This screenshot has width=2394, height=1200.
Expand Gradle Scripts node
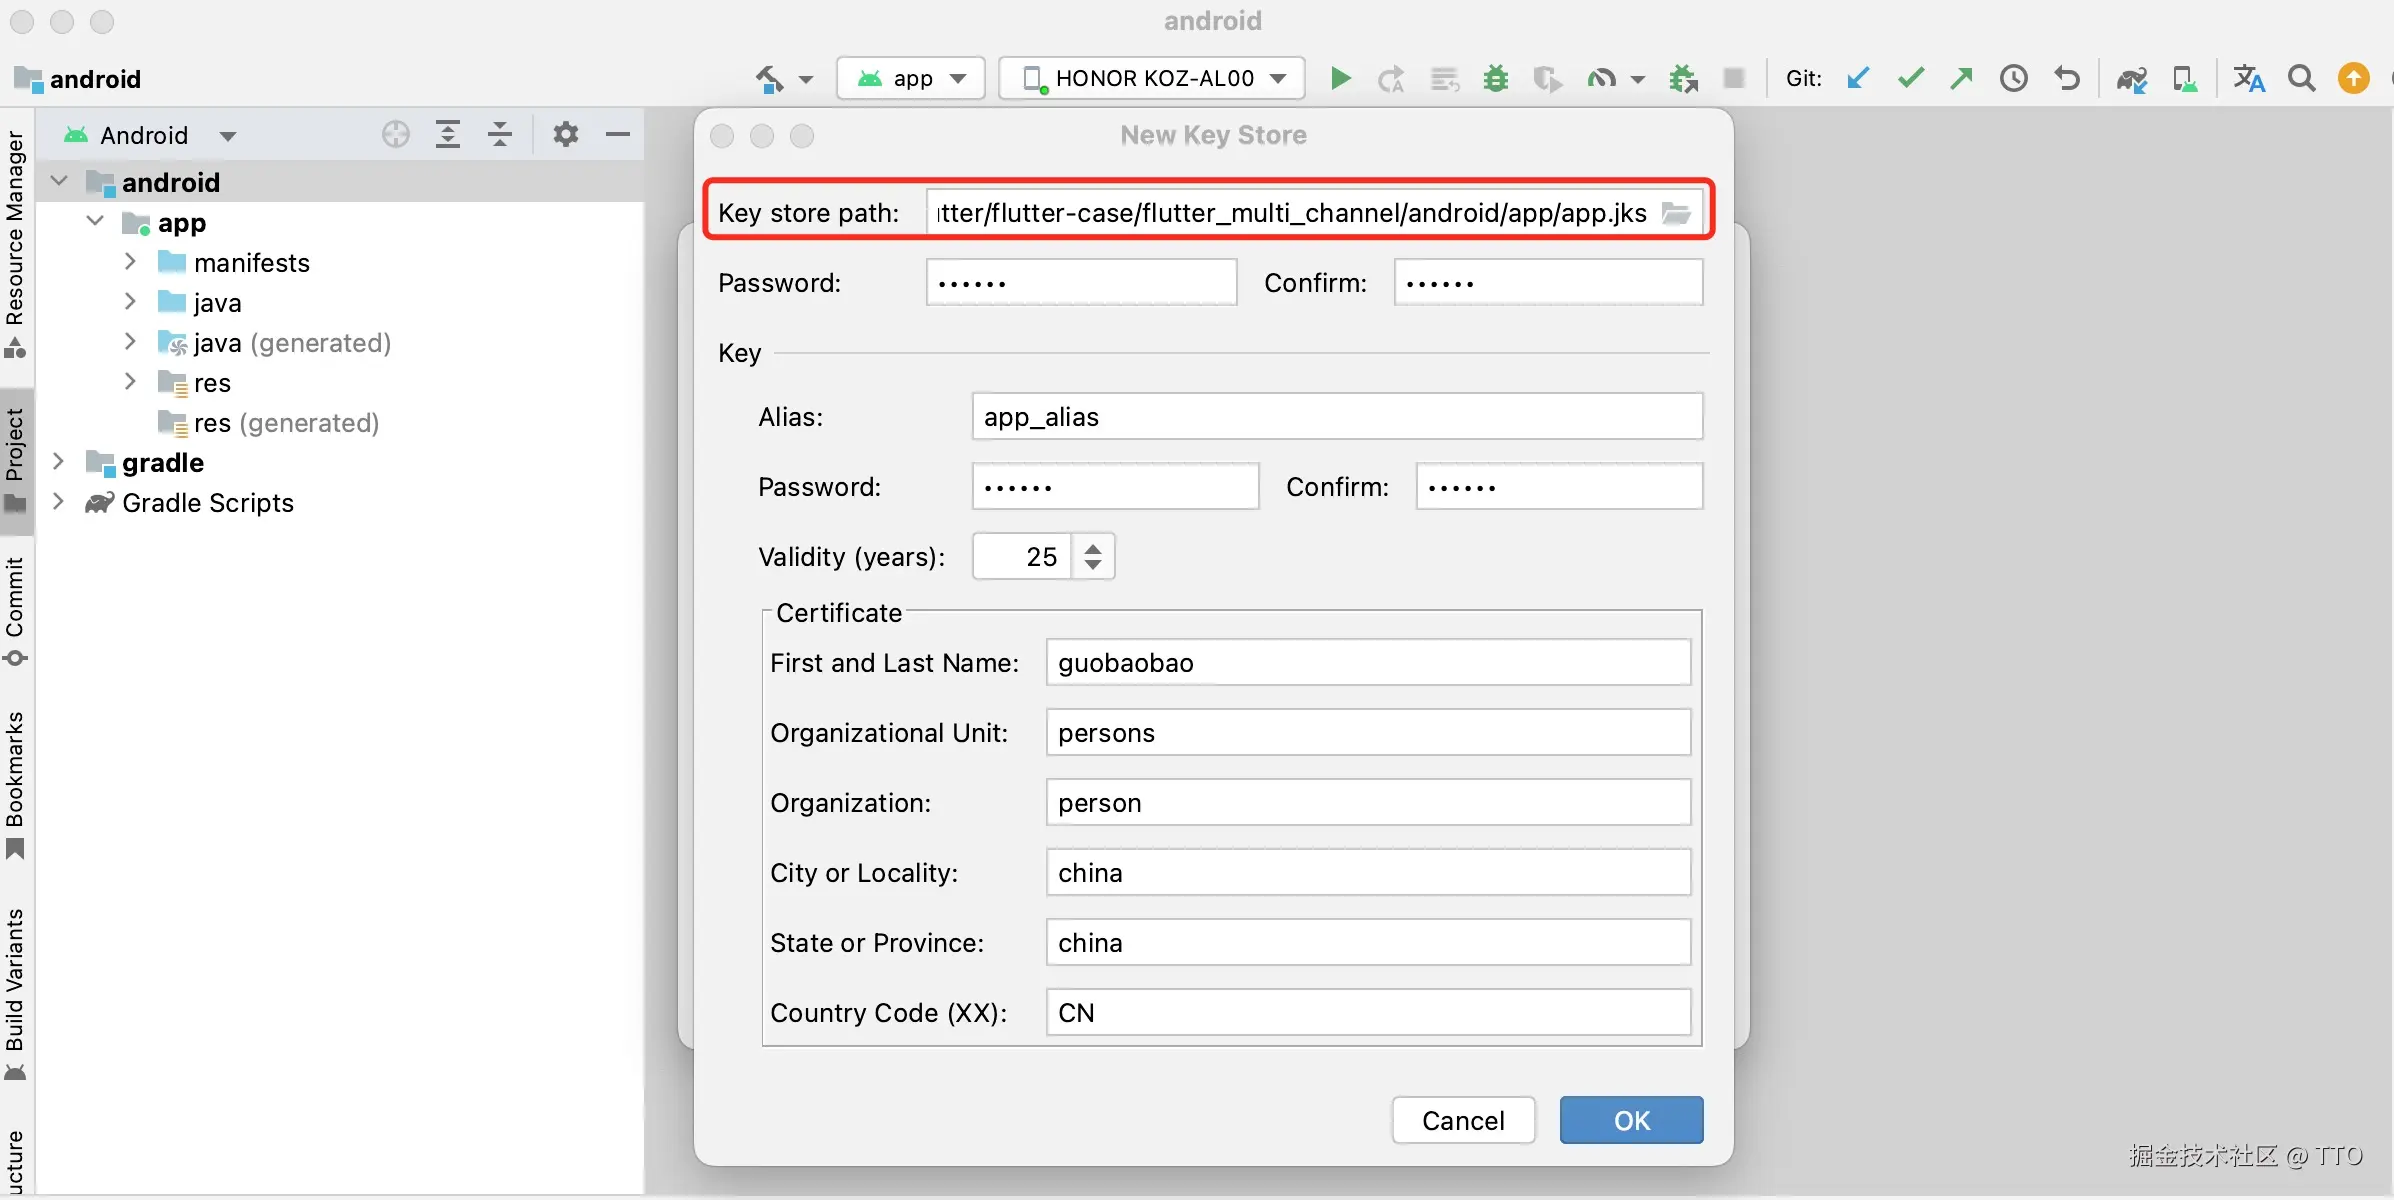pos(58,502)
